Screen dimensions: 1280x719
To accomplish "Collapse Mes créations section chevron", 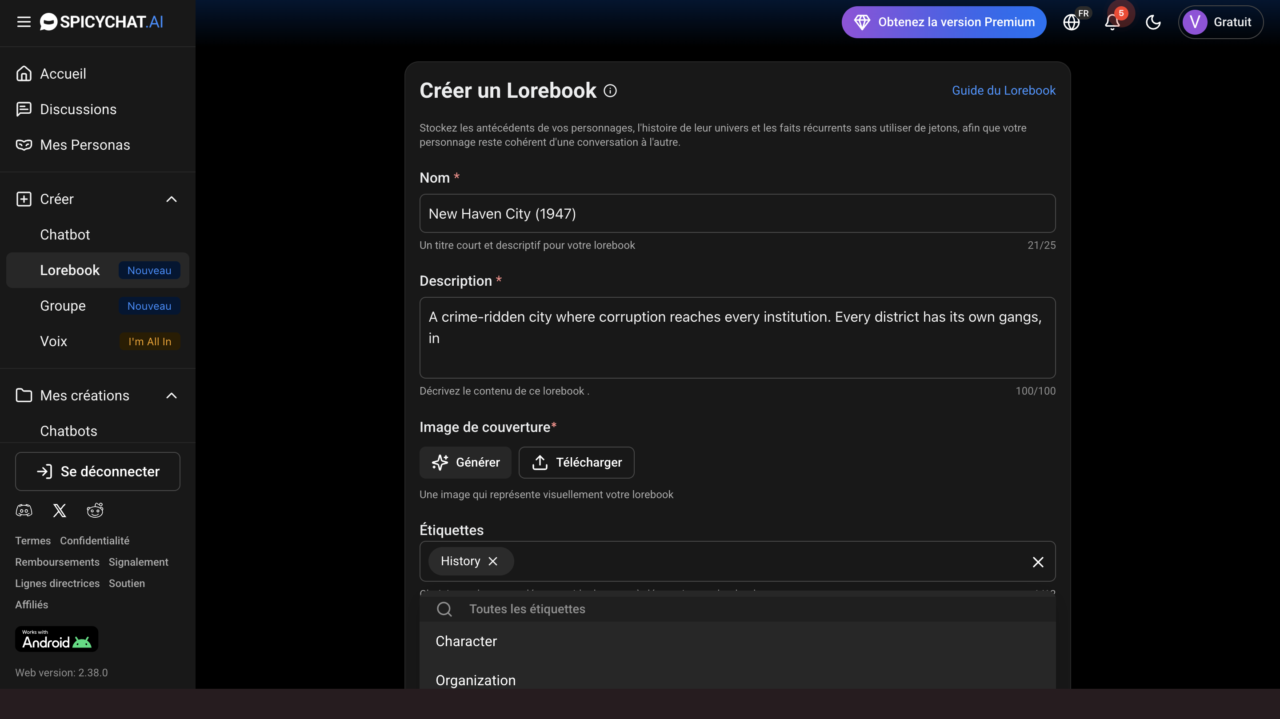I will click(171, 396).
